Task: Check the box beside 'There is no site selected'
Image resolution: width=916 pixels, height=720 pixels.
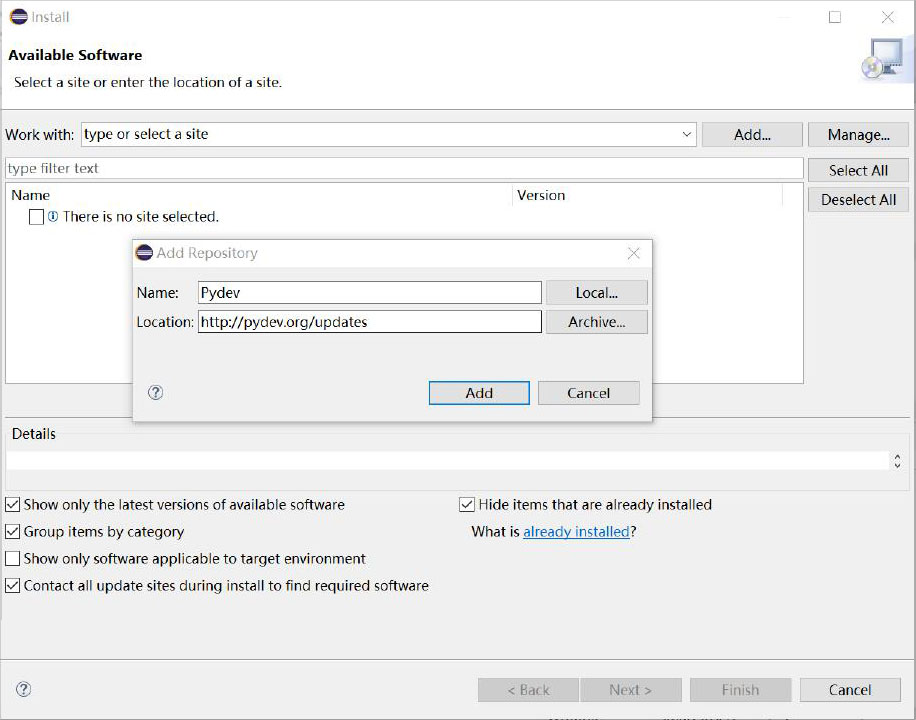Action: [36, 217]
